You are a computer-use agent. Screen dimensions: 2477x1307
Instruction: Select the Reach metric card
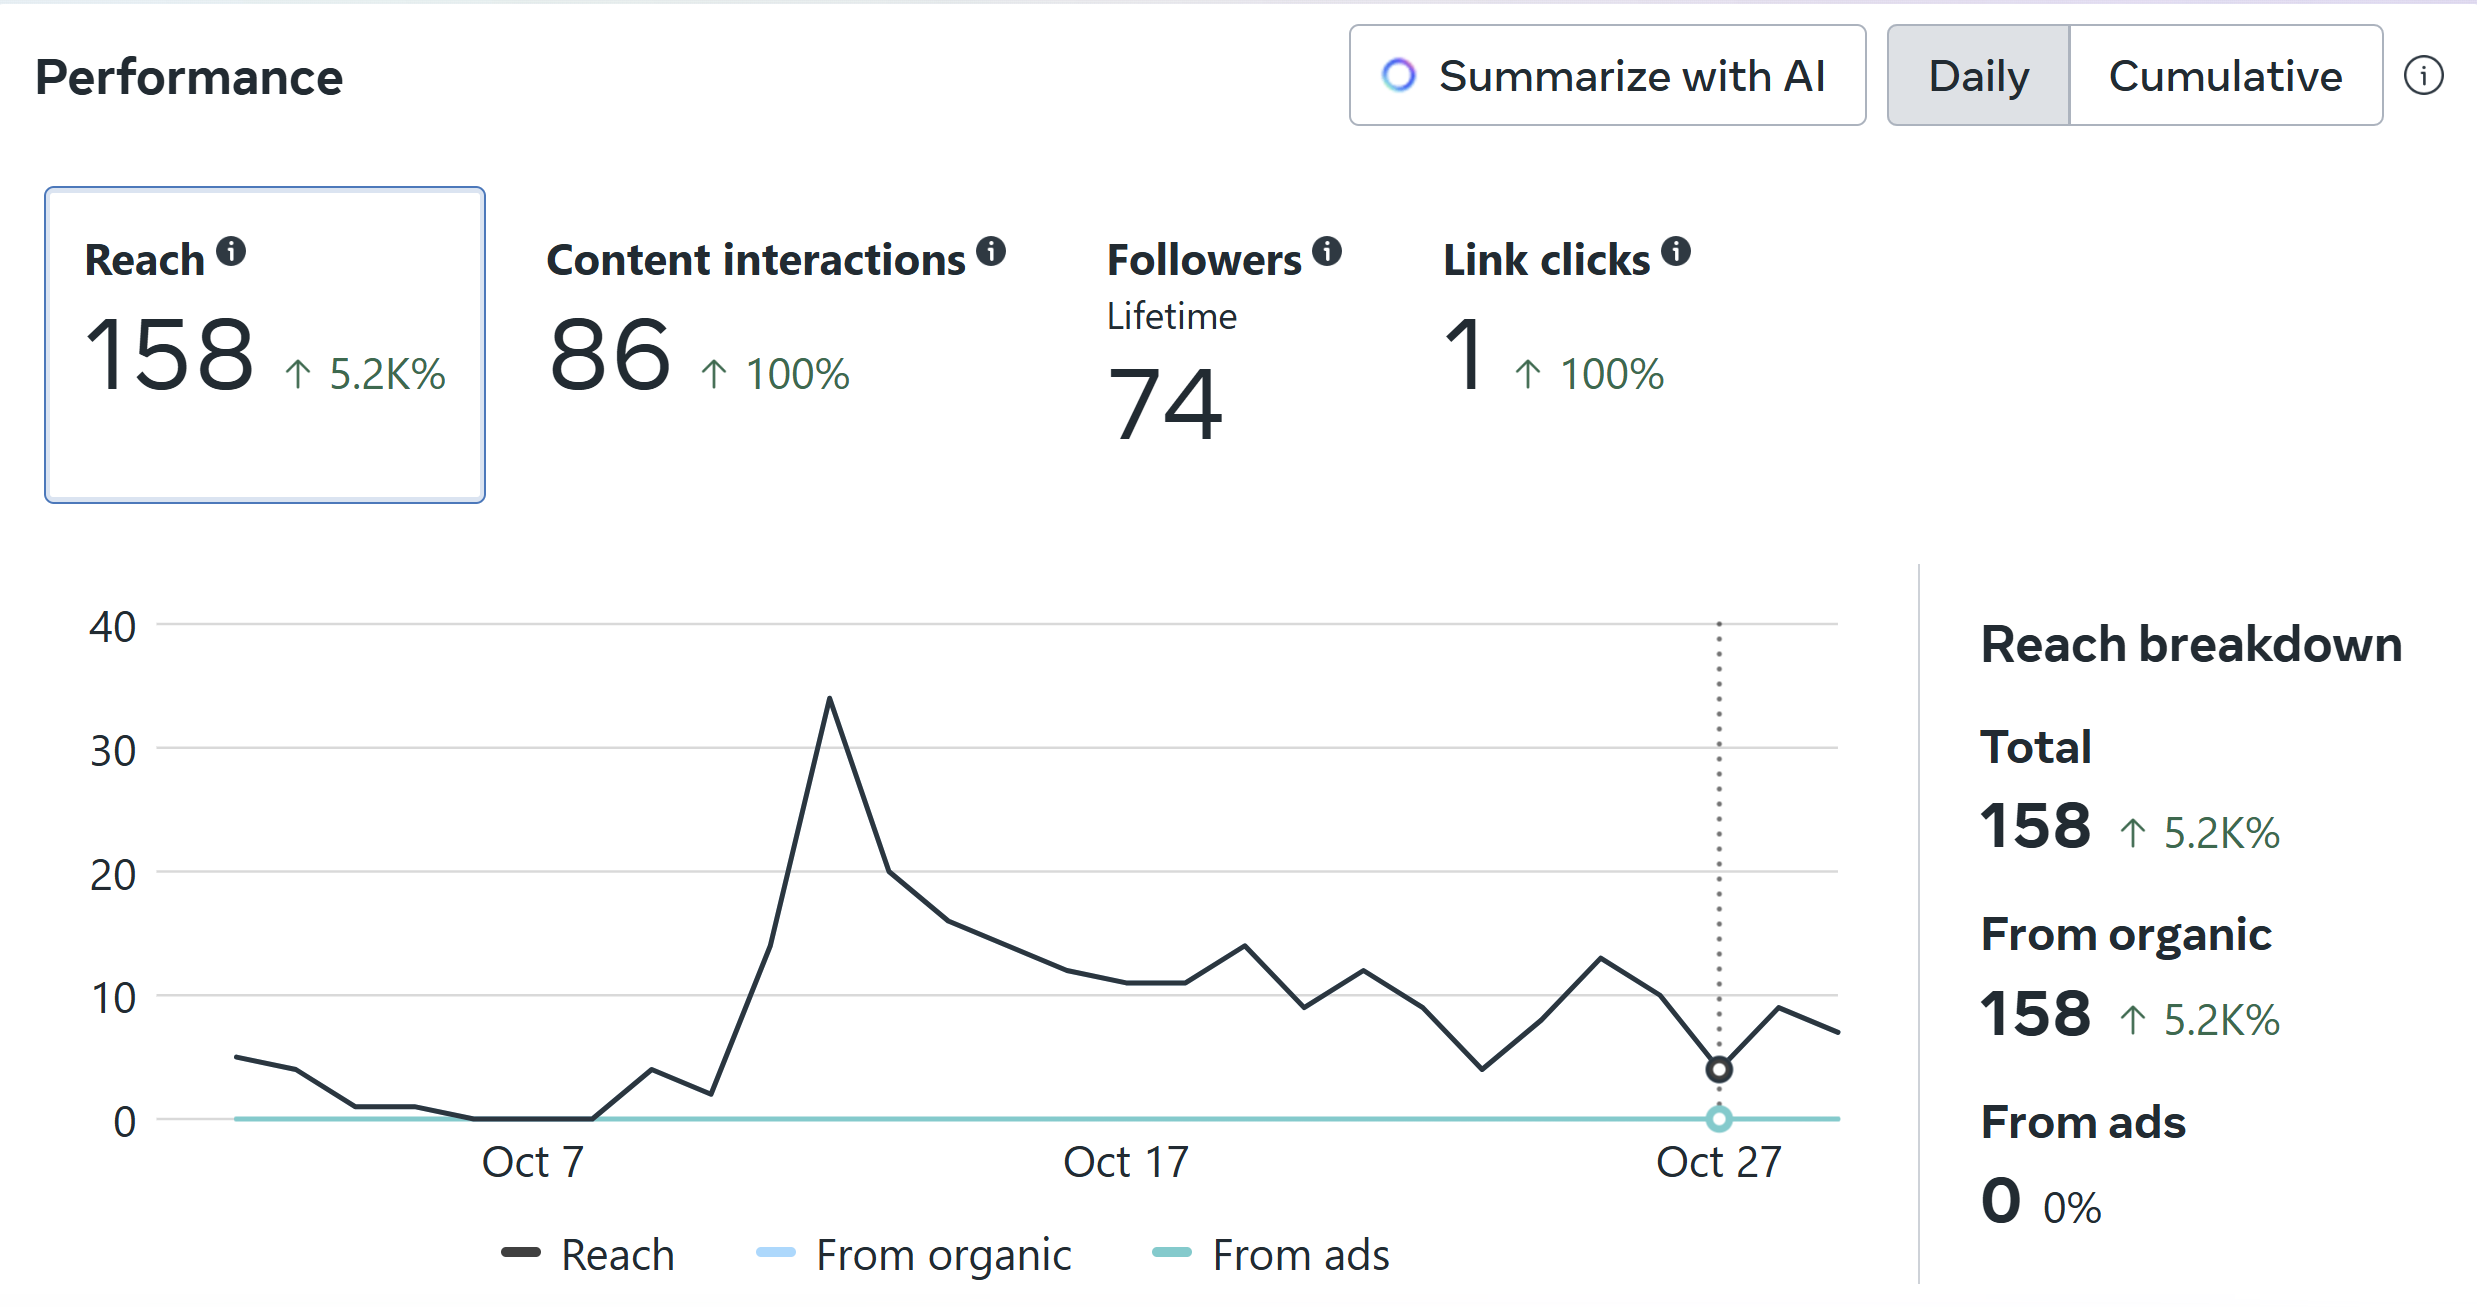point(265,345)
